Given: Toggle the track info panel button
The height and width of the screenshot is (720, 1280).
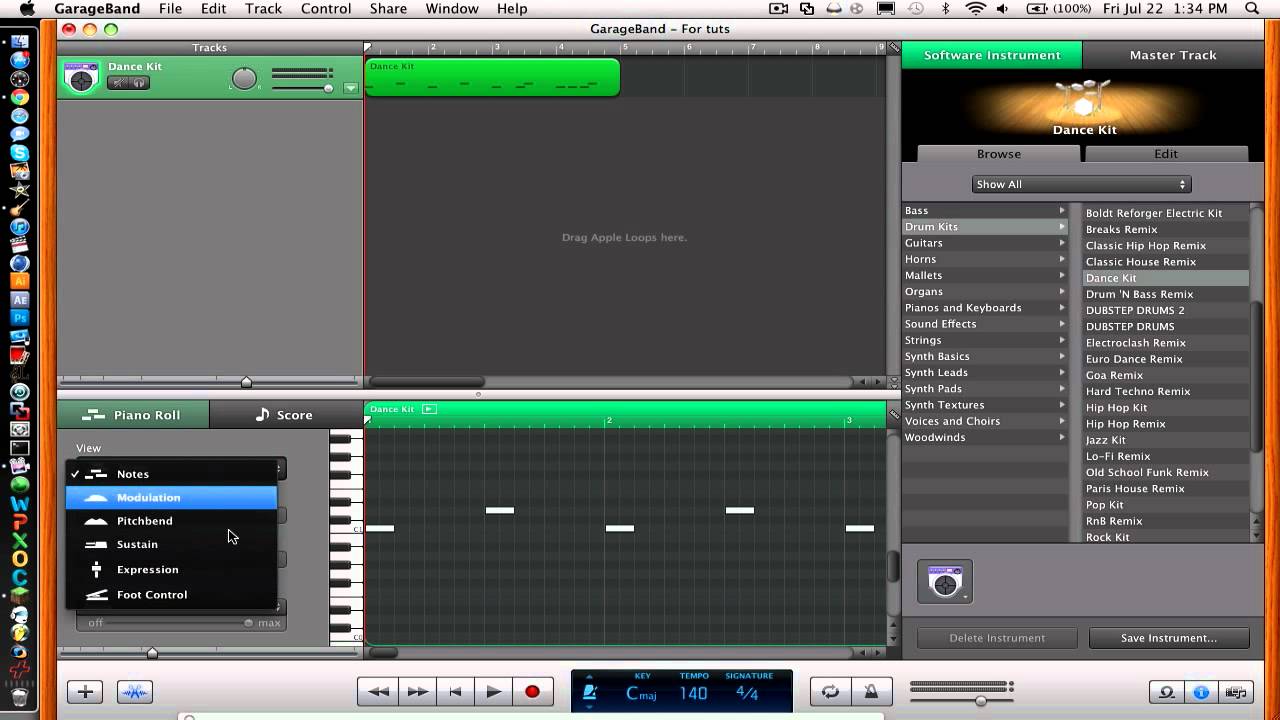Looking at the screenshot, I should point(1201,692).
